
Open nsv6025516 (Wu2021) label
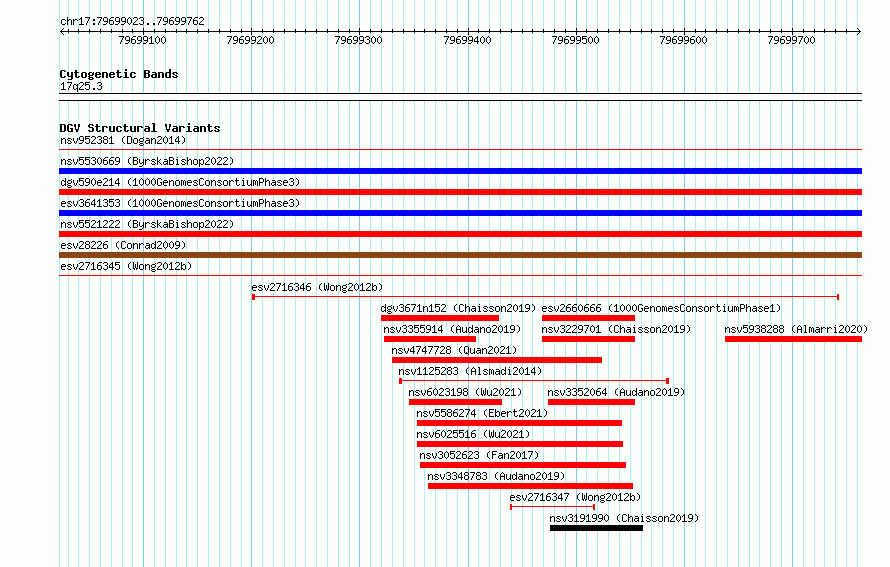coord(473,434)
